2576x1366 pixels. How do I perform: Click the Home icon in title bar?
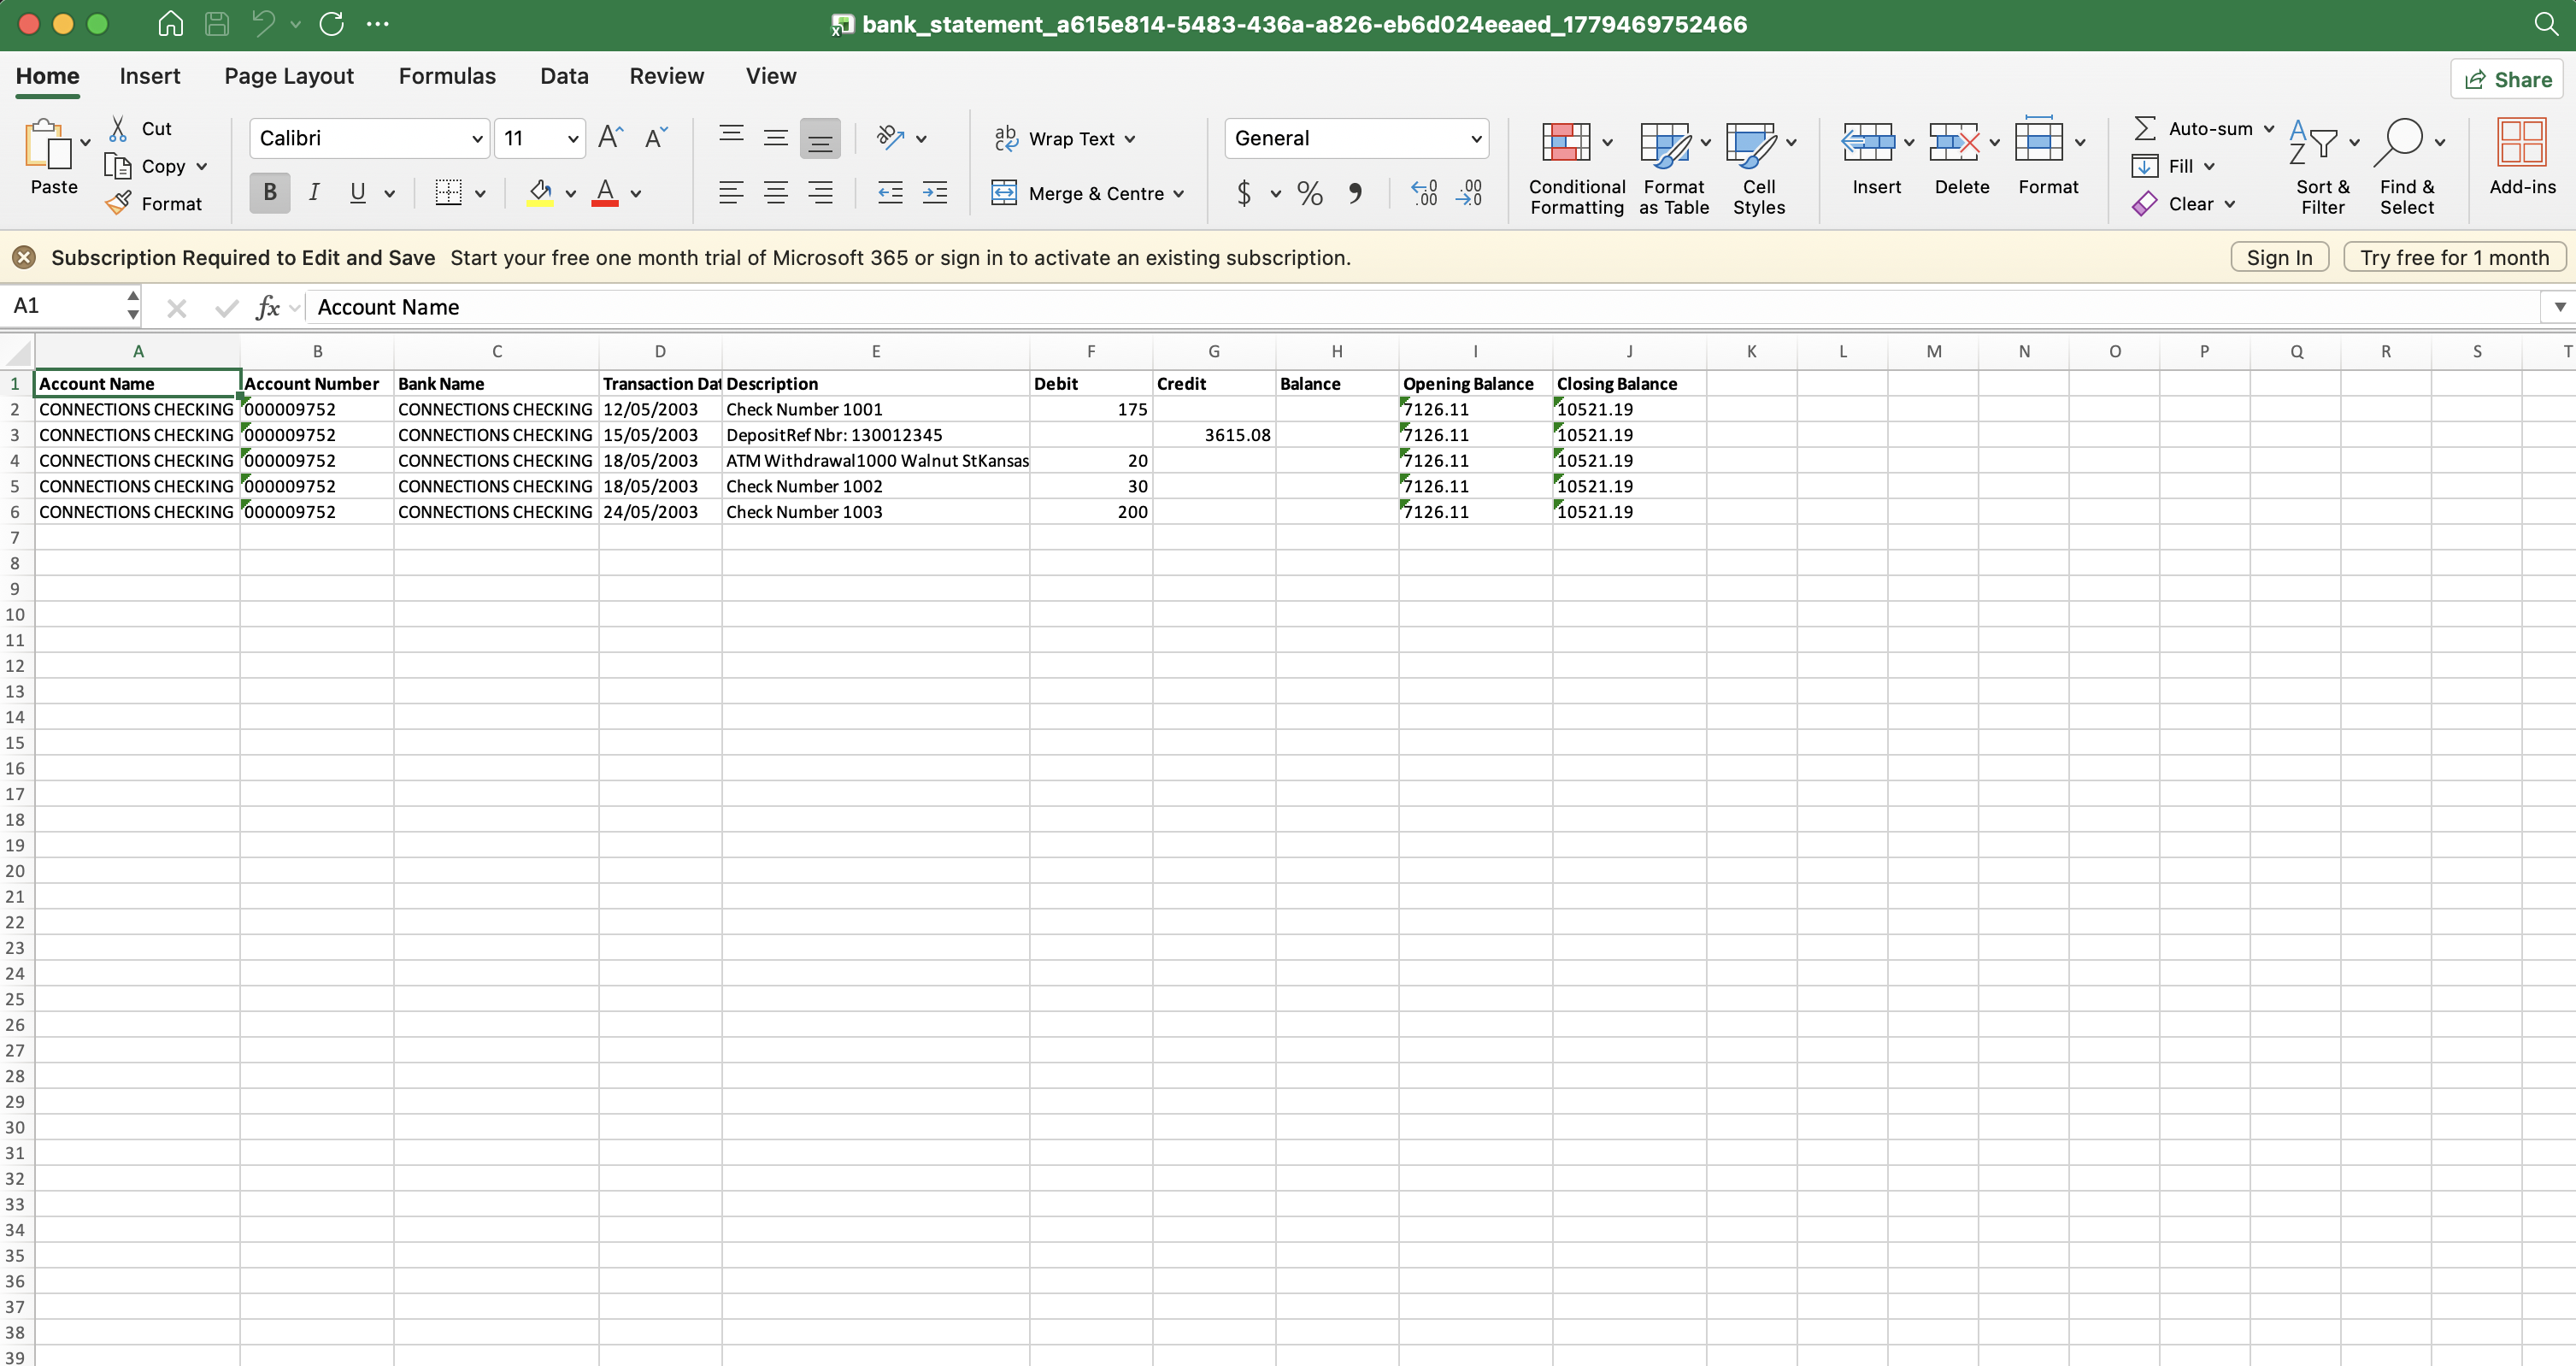click(171, 24)
